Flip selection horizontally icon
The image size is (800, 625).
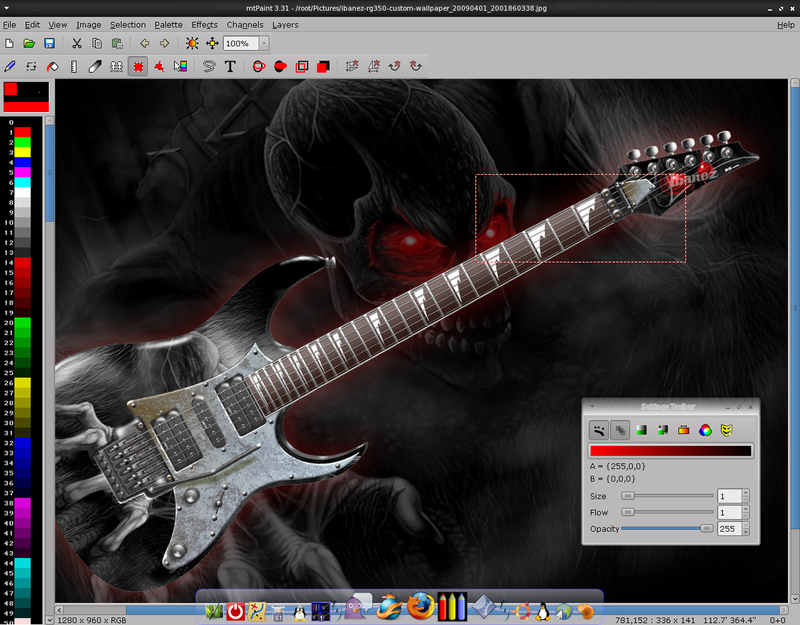pyautogui.click(x=373, y=66)
